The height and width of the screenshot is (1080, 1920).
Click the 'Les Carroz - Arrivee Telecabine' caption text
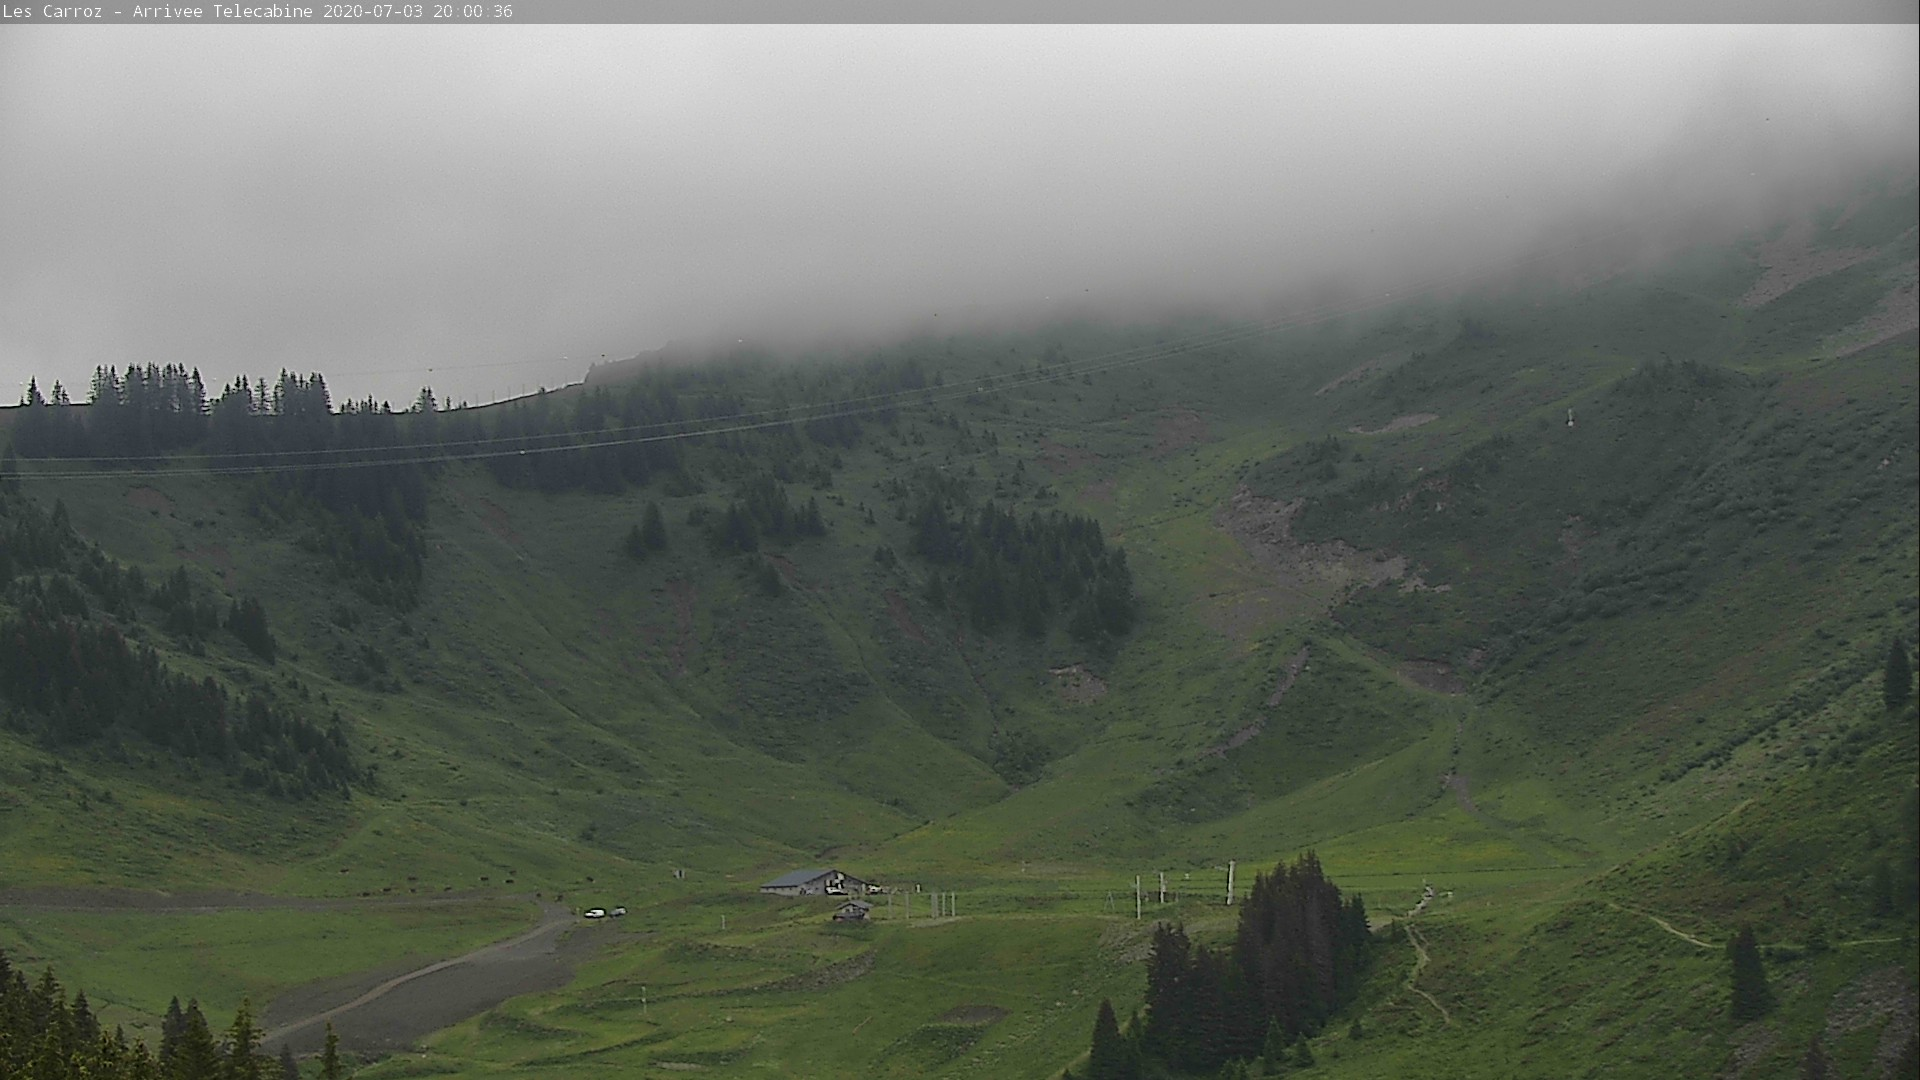pos(158,12)
